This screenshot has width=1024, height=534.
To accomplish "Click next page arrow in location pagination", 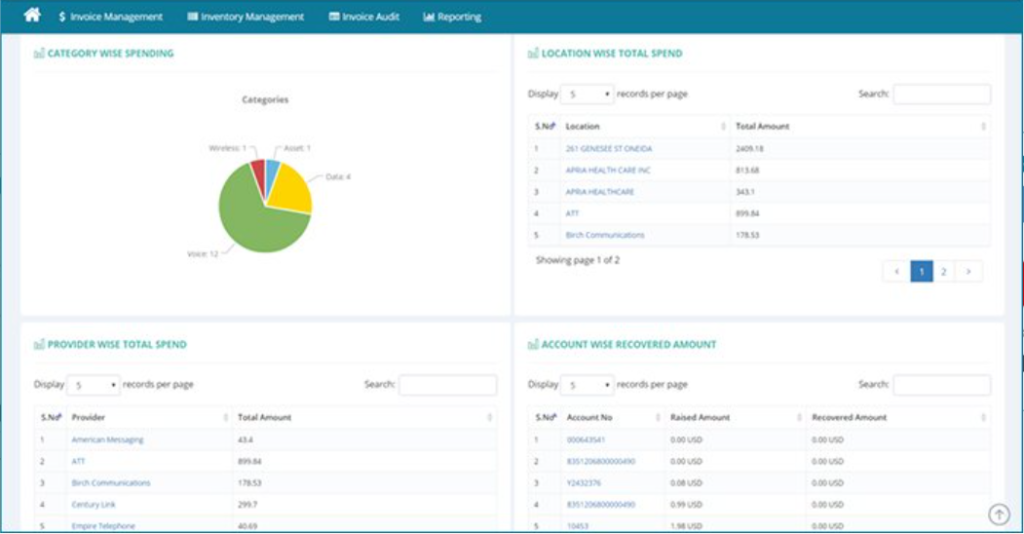I will click(968, 271).
